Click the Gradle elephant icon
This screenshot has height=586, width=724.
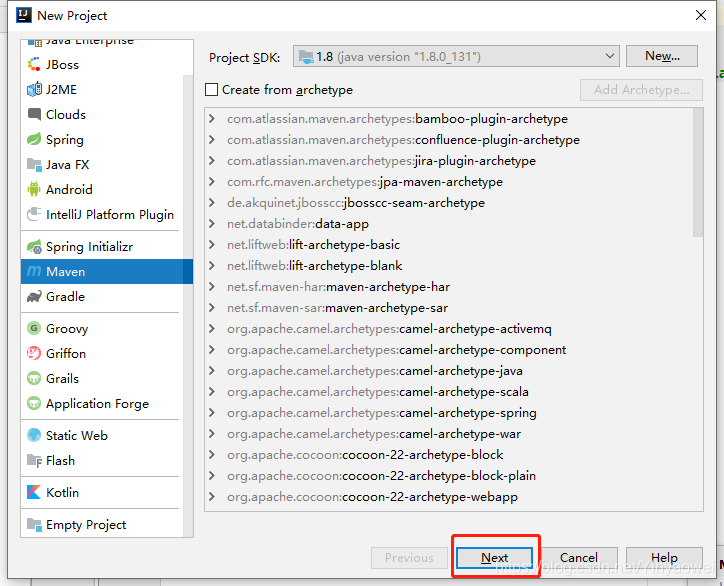click(34, 296)
